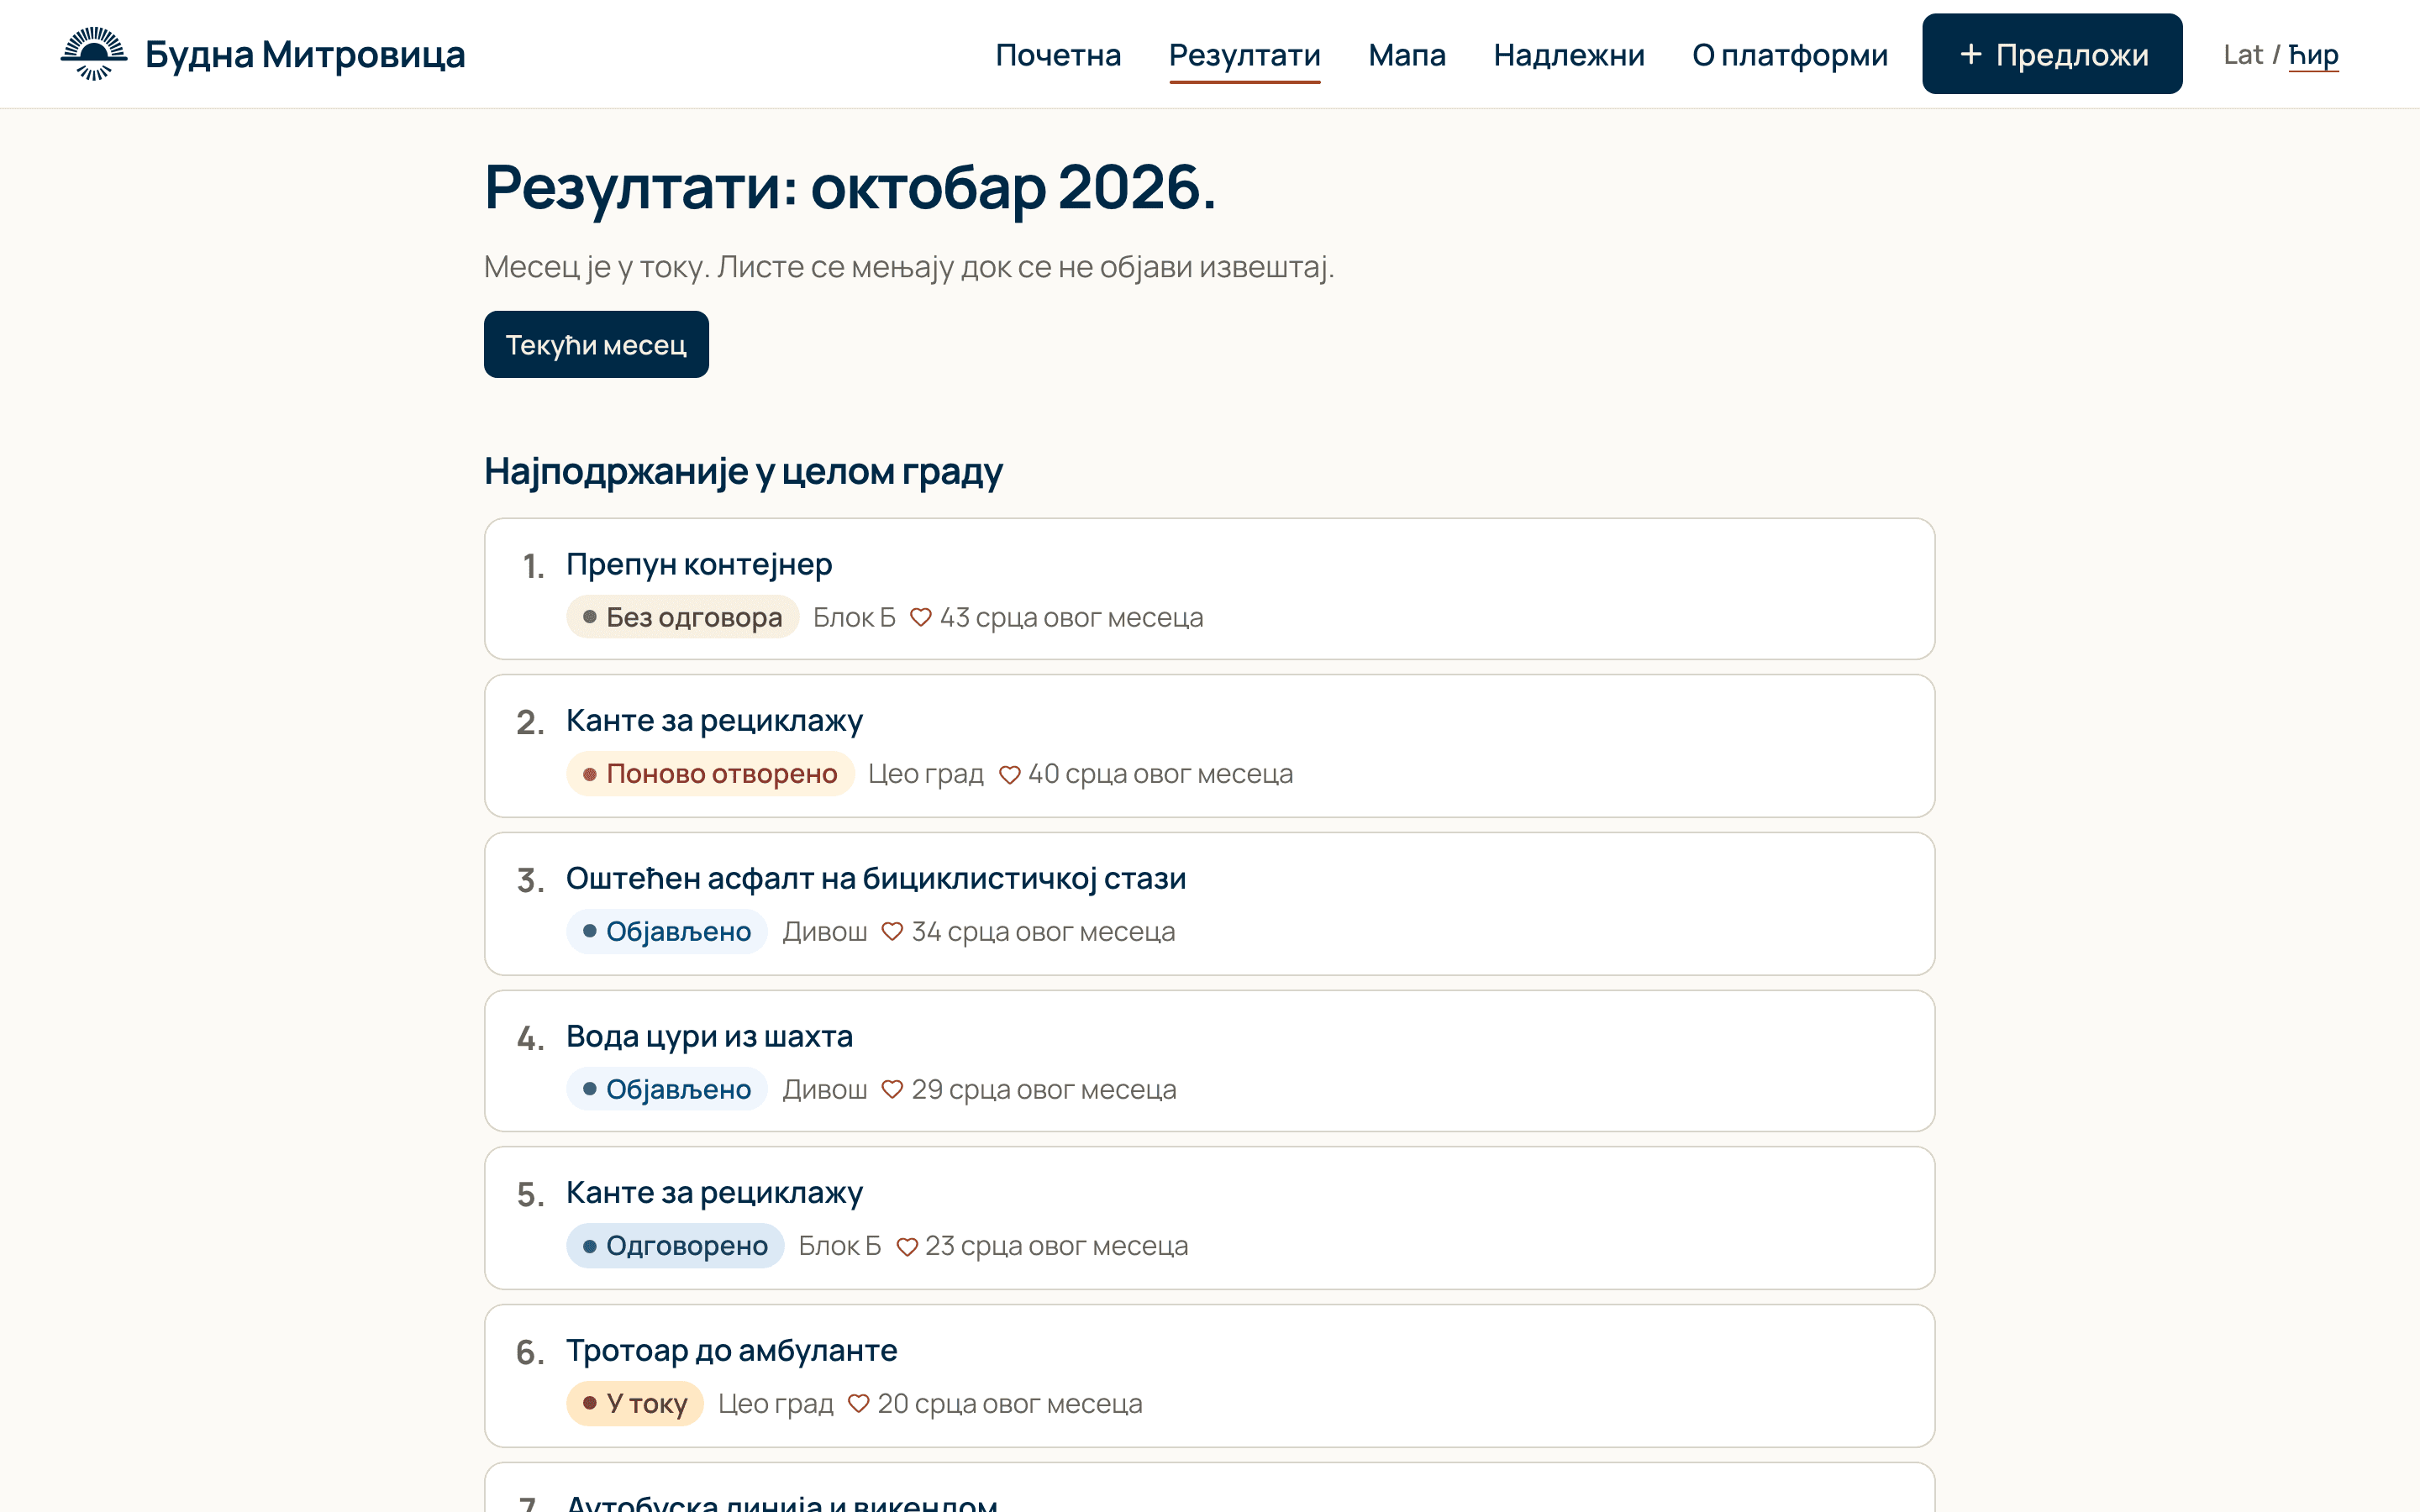Click the + Предложи button
The height and width of the screenshot is (1512, 2420).
click(2052, 54)
